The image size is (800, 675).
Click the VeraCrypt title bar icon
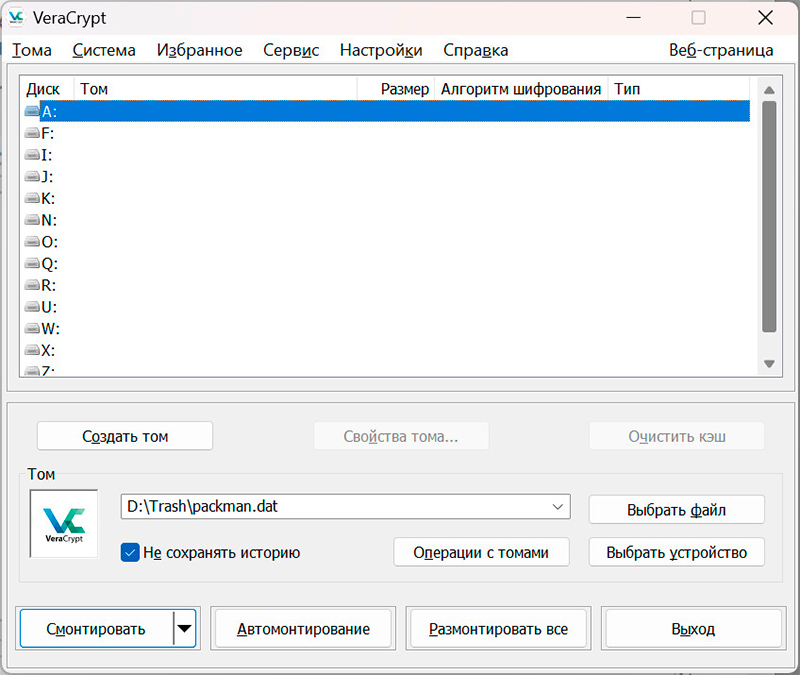point(17,18)
